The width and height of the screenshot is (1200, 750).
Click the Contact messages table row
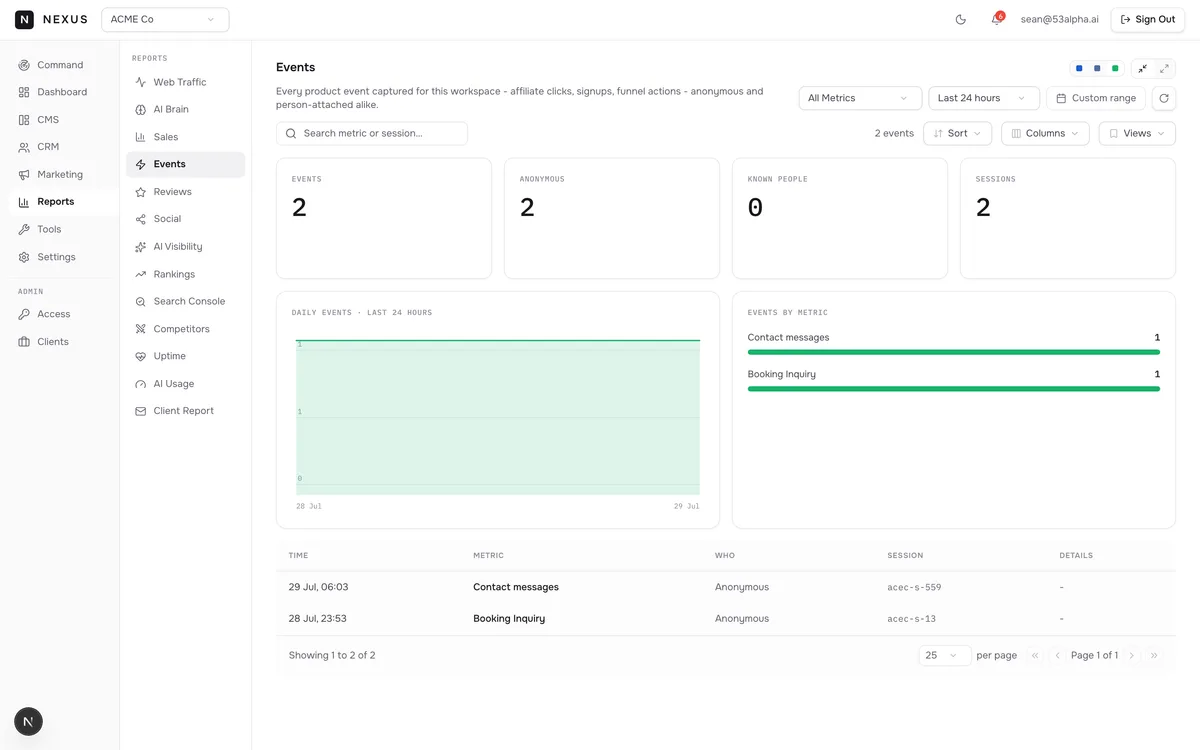(x=726, y=587)
